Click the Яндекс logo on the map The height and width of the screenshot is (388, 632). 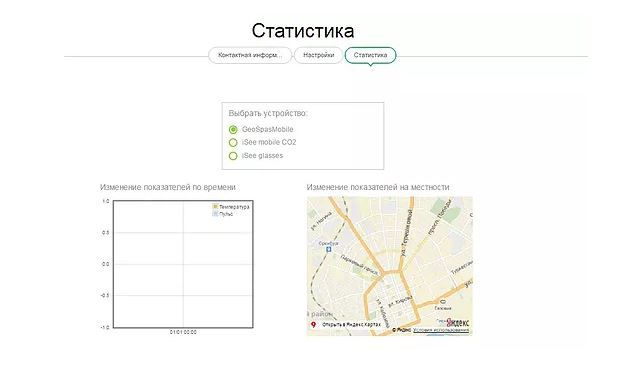coord(458,322)
